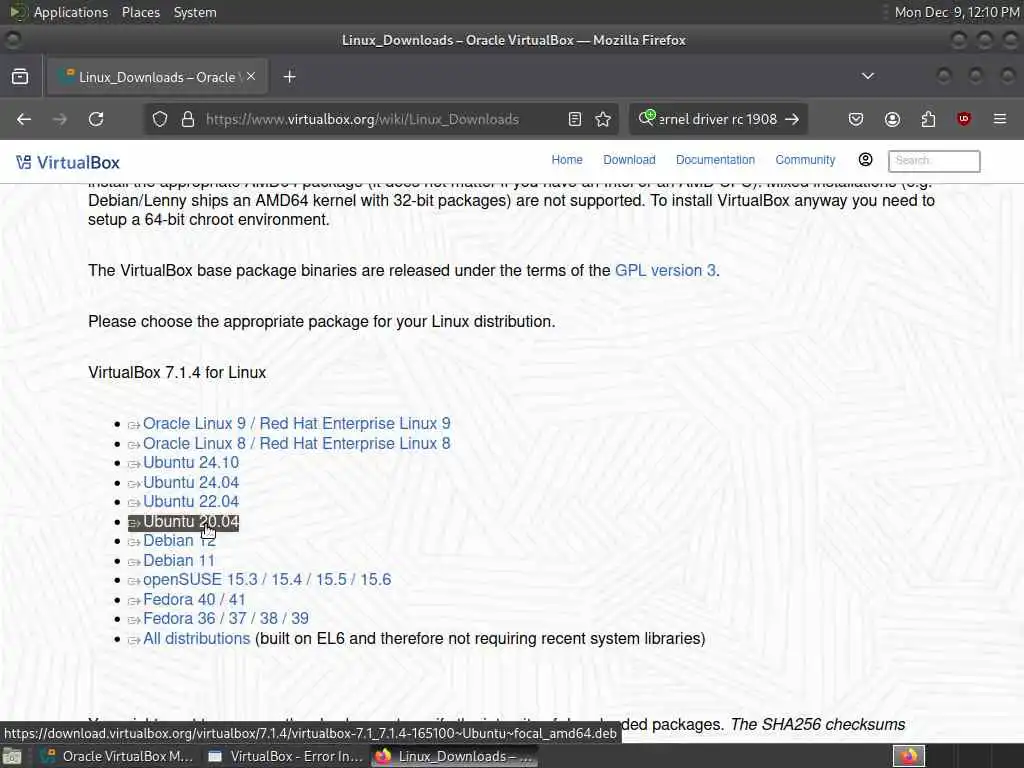The width and height of the screenshot is (1024, 768).
Task: Click the search engine magnifier icon
Action: (x=646, y=118)
